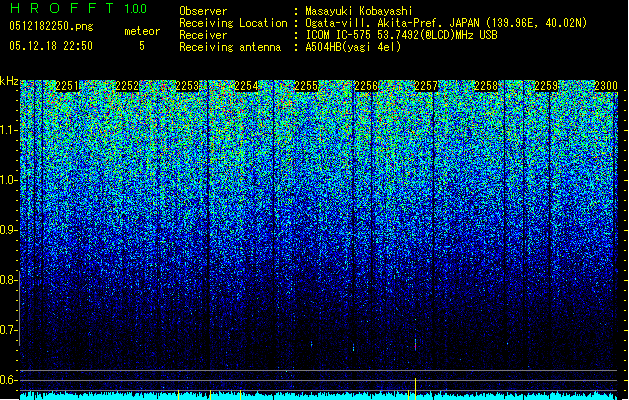Viewport: 629px width, 400px height.
Task: Click the 2257 time marker label
Action: point(426,86)
